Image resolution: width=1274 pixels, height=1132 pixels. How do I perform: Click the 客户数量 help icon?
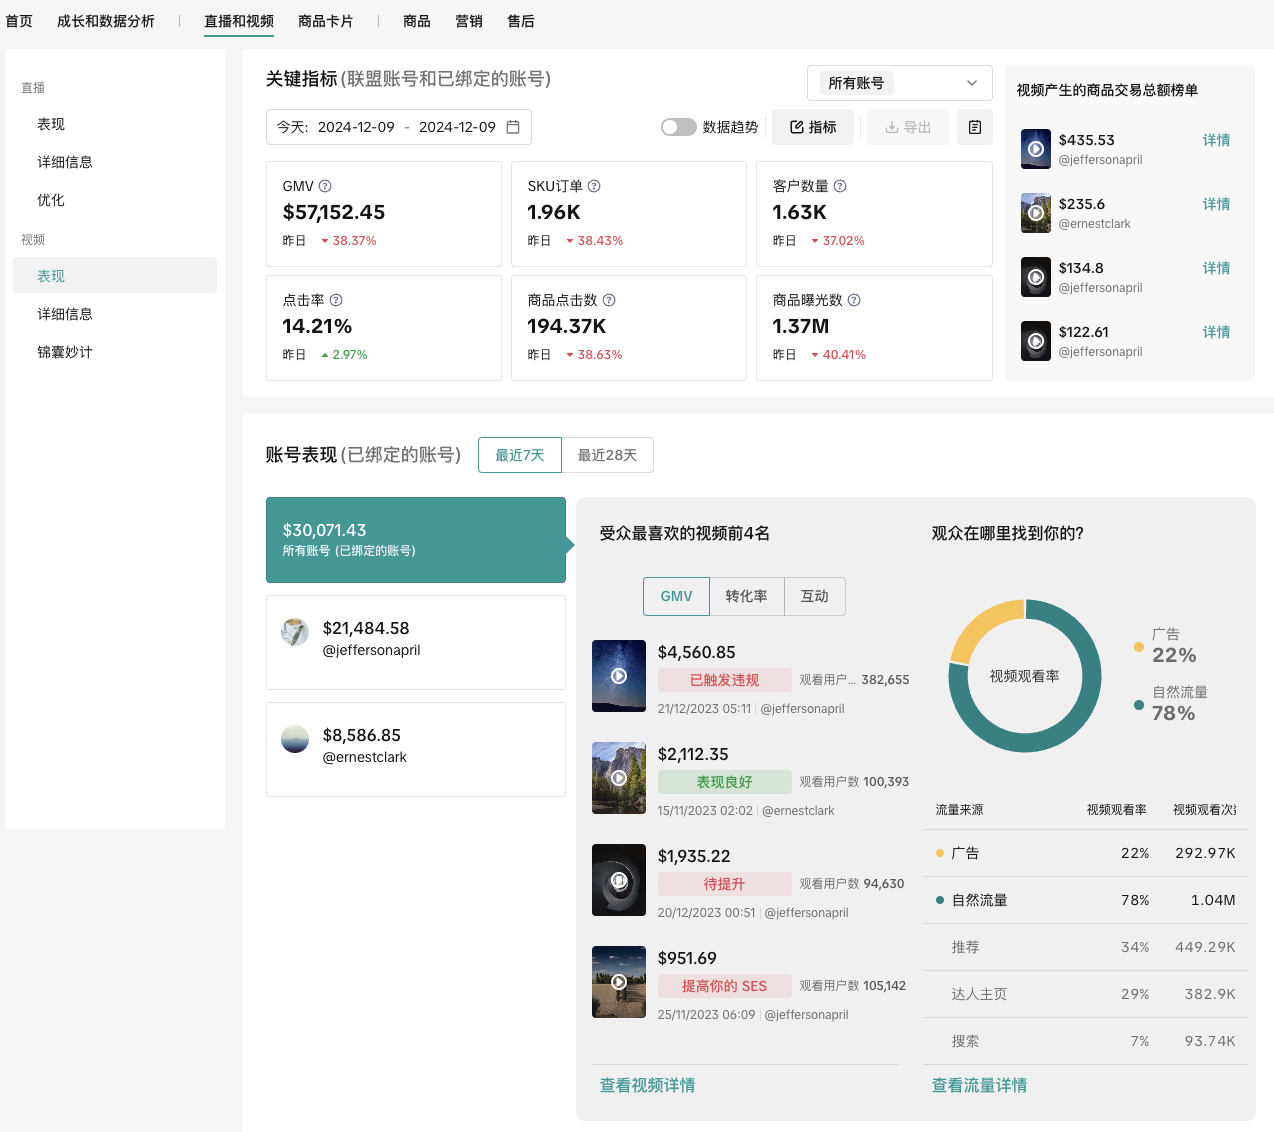tap(840, 186)
